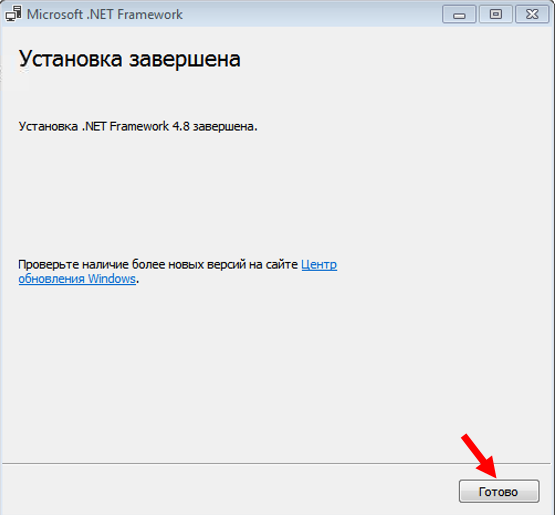Click the word завершена in the large heading
Image resolution: width=556 pixels, height=515 pixels.
tap(185, 59)
